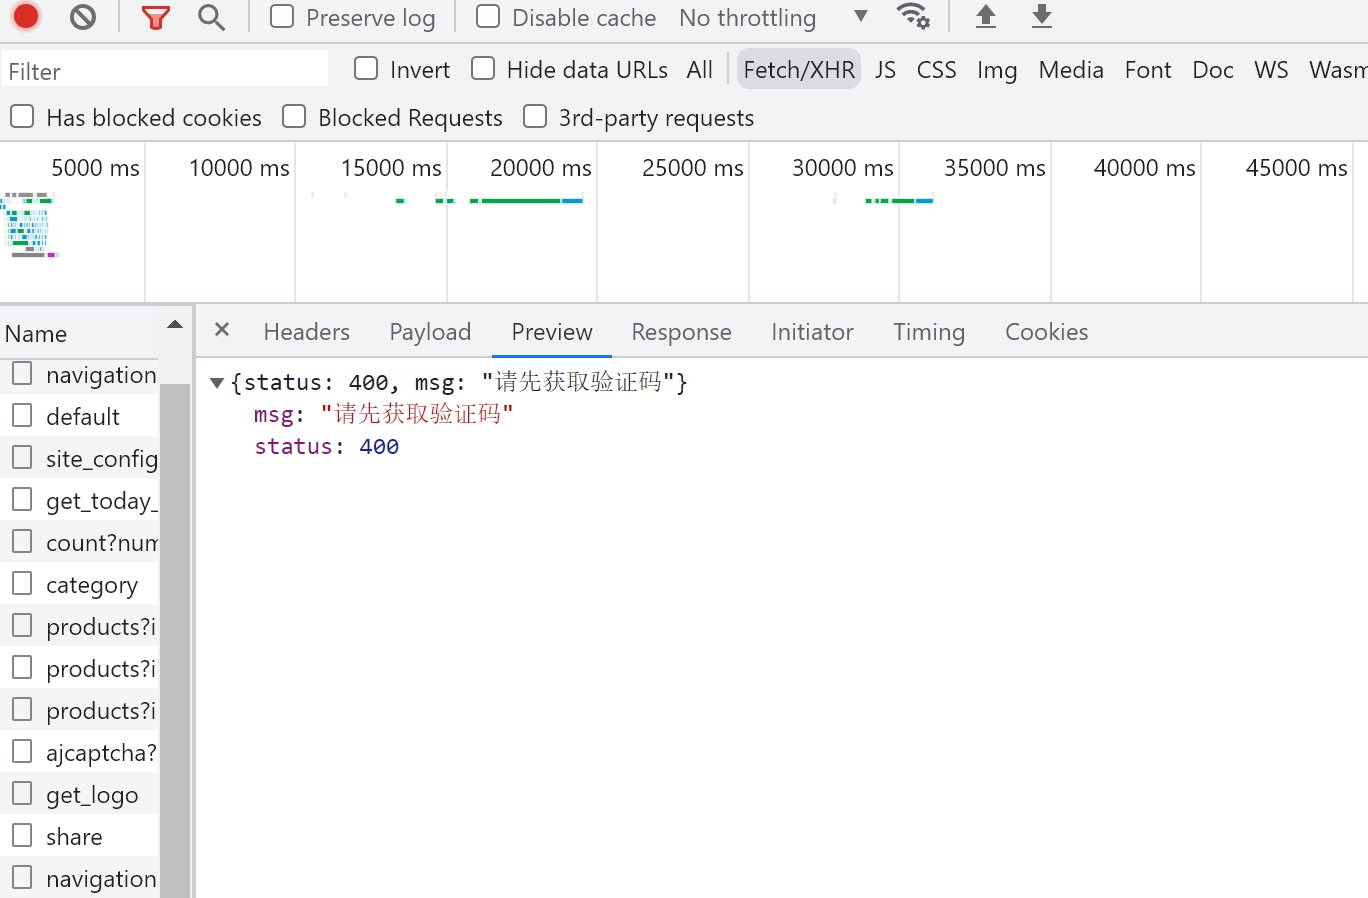Viewport: 1368px width, 898px height.
Task: Open network conditions wifi-gear icon
Action: point(912,17)
